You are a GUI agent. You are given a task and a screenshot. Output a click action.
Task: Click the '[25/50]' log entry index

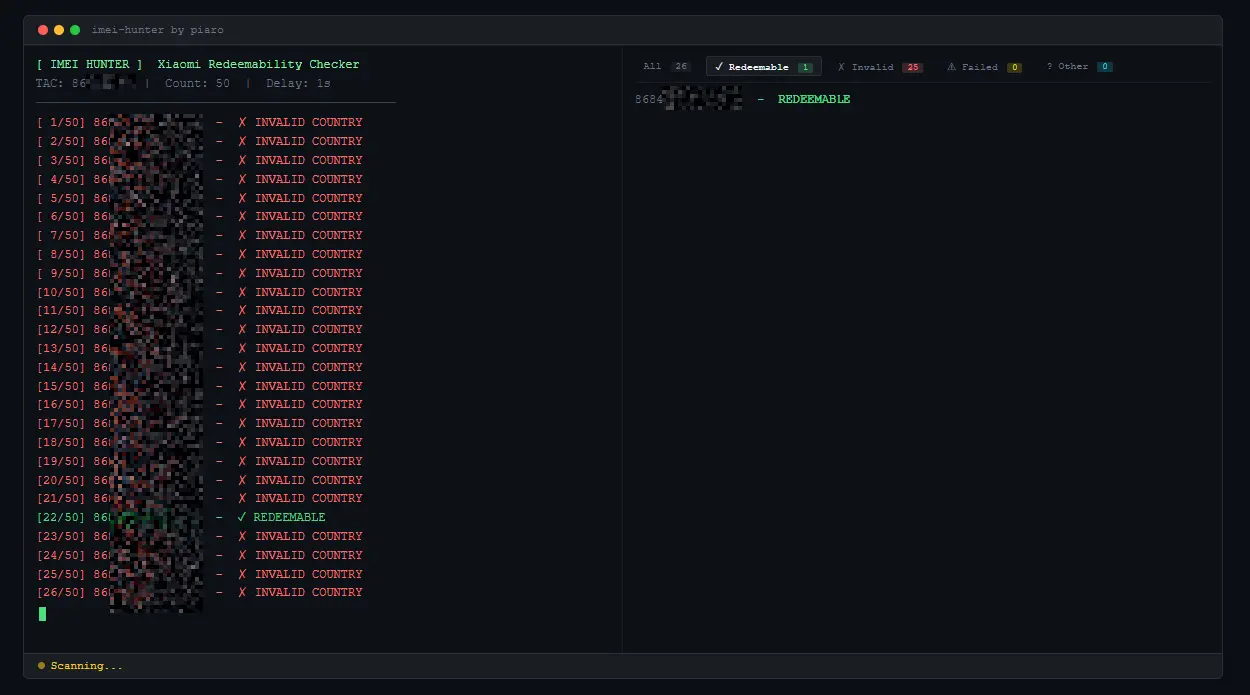pyautogui.click(x=62, y=574)
